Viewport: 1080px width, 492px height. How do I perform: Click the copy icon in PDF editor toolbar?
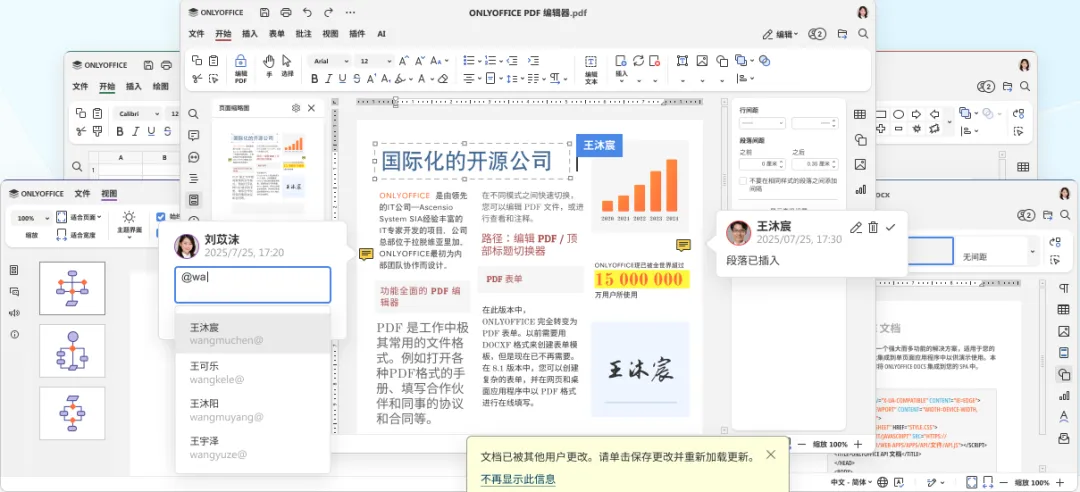197,61
